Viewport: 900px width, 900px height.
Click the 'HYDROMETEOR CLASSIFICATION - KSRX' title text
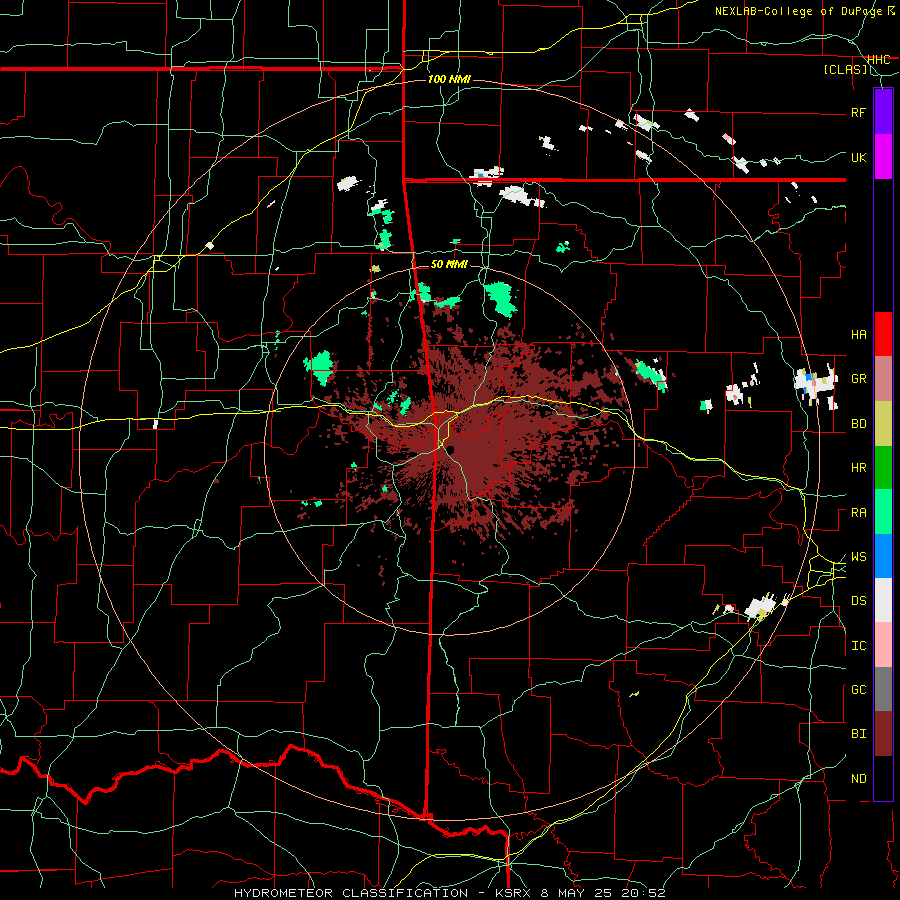(x=385, y=893)
